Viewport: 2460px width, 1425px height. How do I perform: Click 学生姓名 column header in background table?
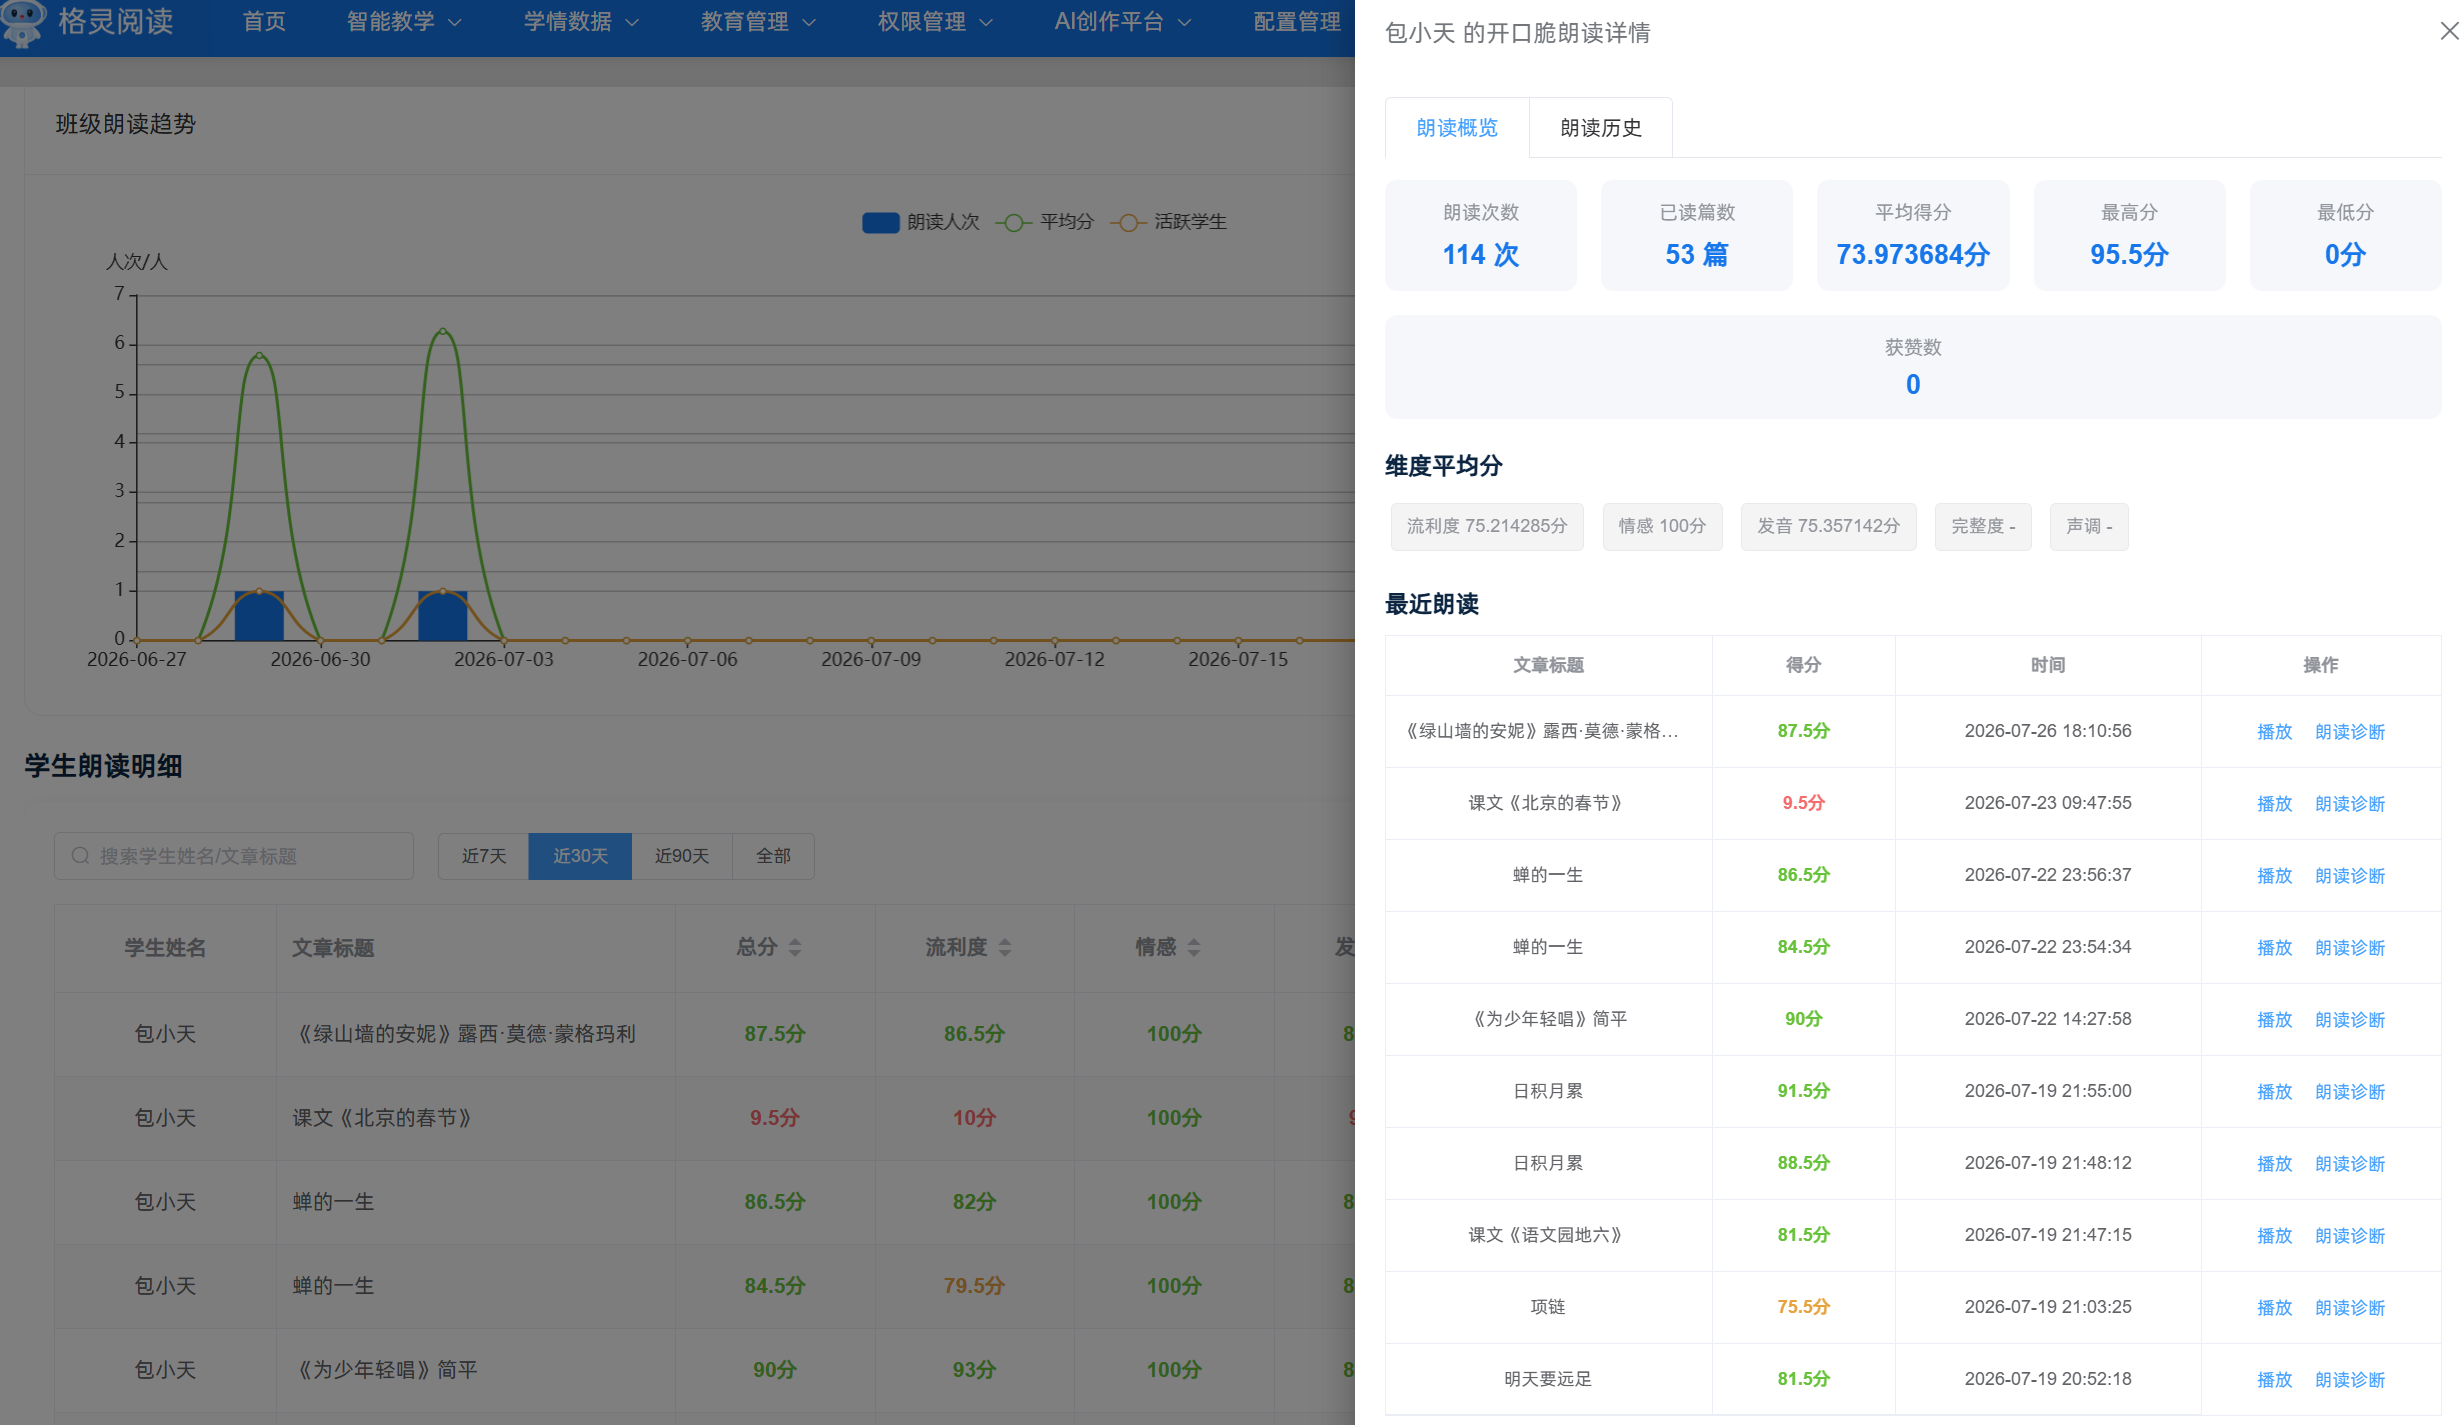(165, 947)
